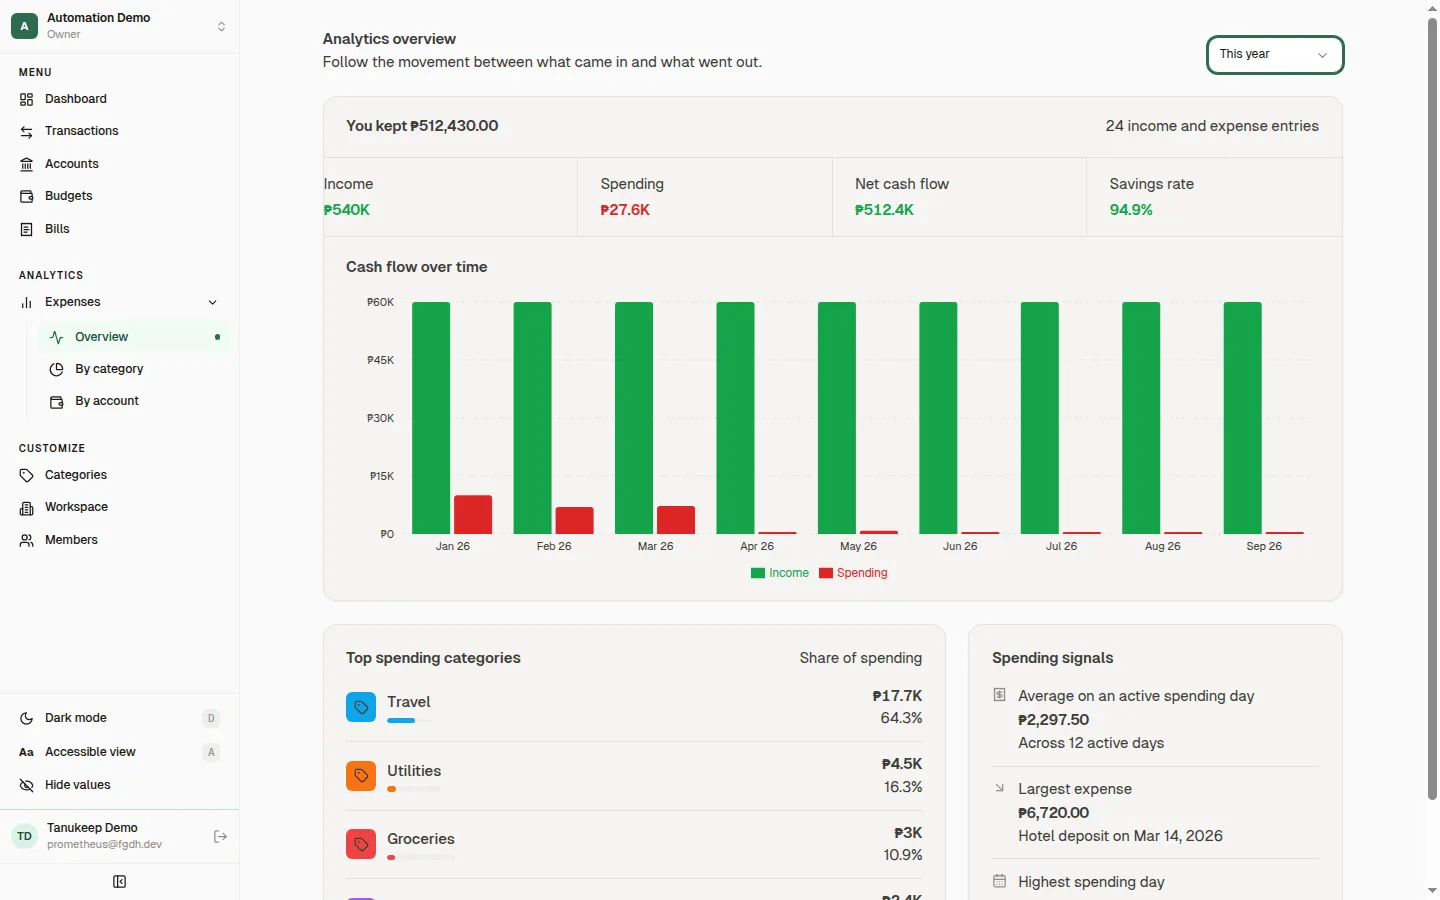Click the Spending ₱27.6K stat
Image resolution: width=1440 pixels, height=900 pixels.
tap(705, 197)
